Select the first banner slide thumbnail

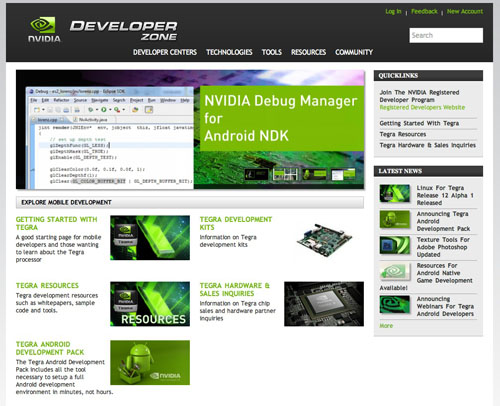coord(256,174)
